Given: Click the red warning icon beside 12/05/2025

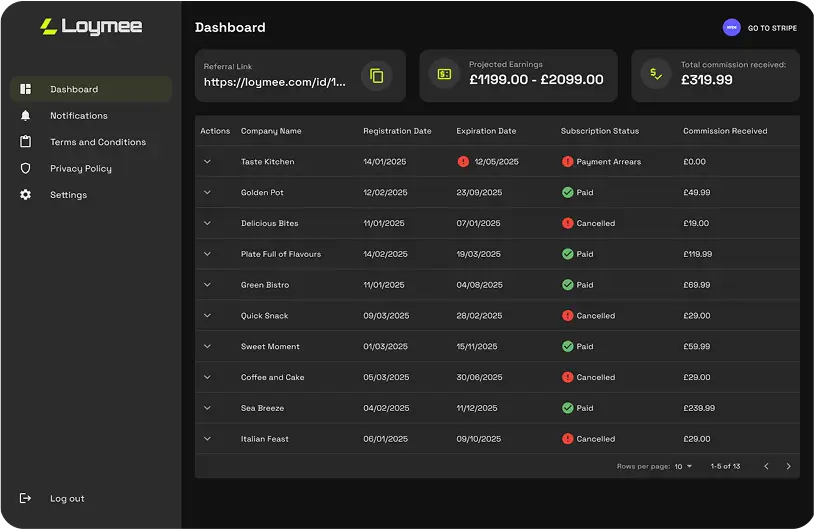Looking at the screenshot, I should point(463,161).
